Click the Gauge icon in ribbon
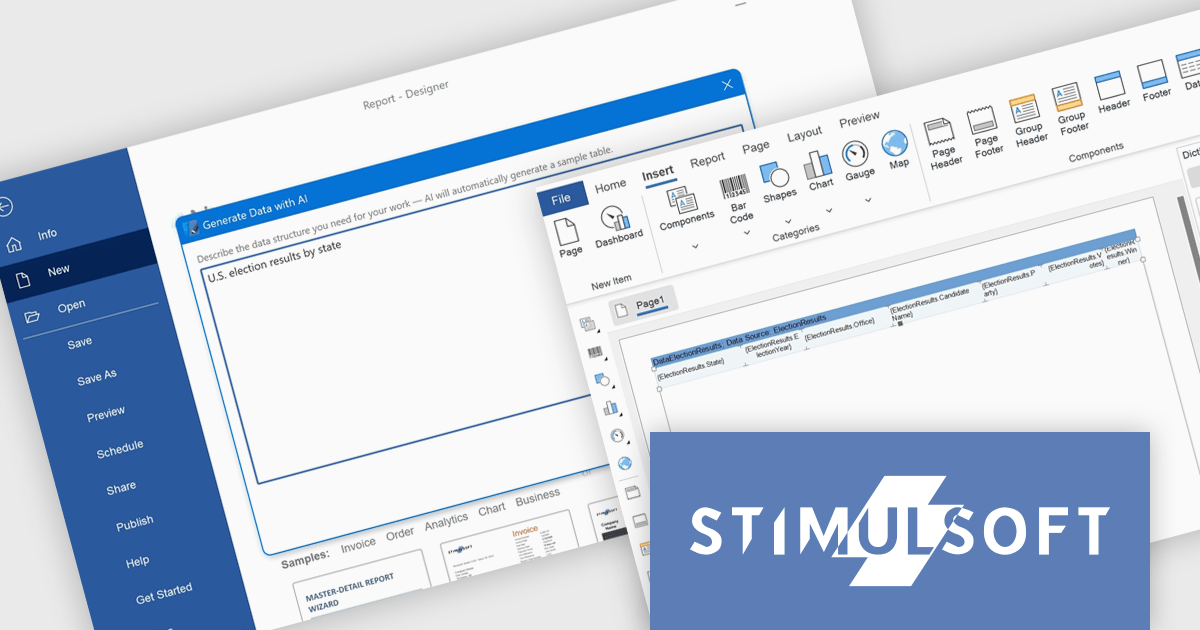This screenshot has height=630, width=1200. point(856,154)
